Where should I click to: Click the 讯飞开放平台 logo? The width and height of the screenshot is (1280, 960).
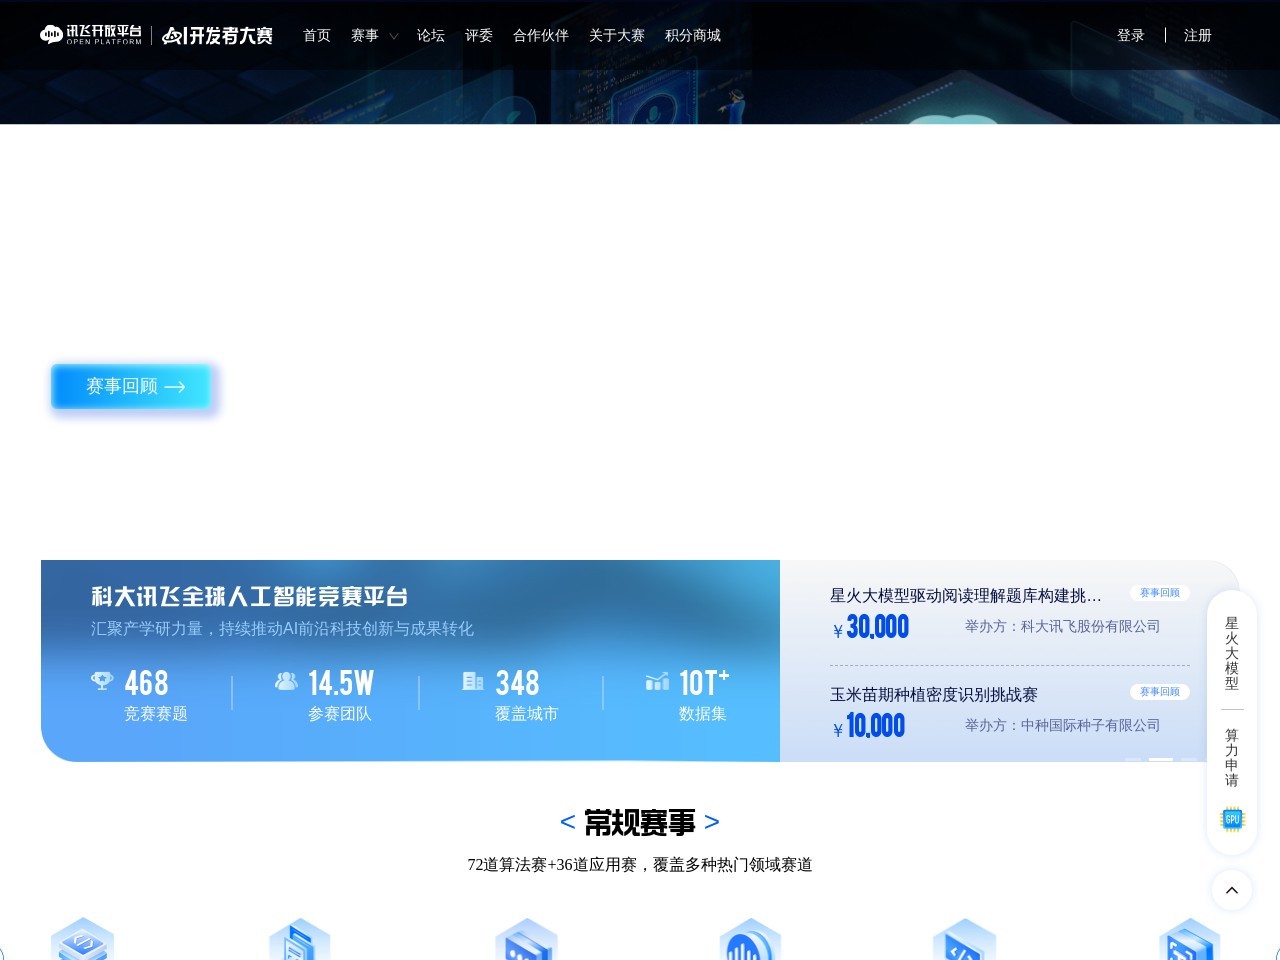pos(92,35)
